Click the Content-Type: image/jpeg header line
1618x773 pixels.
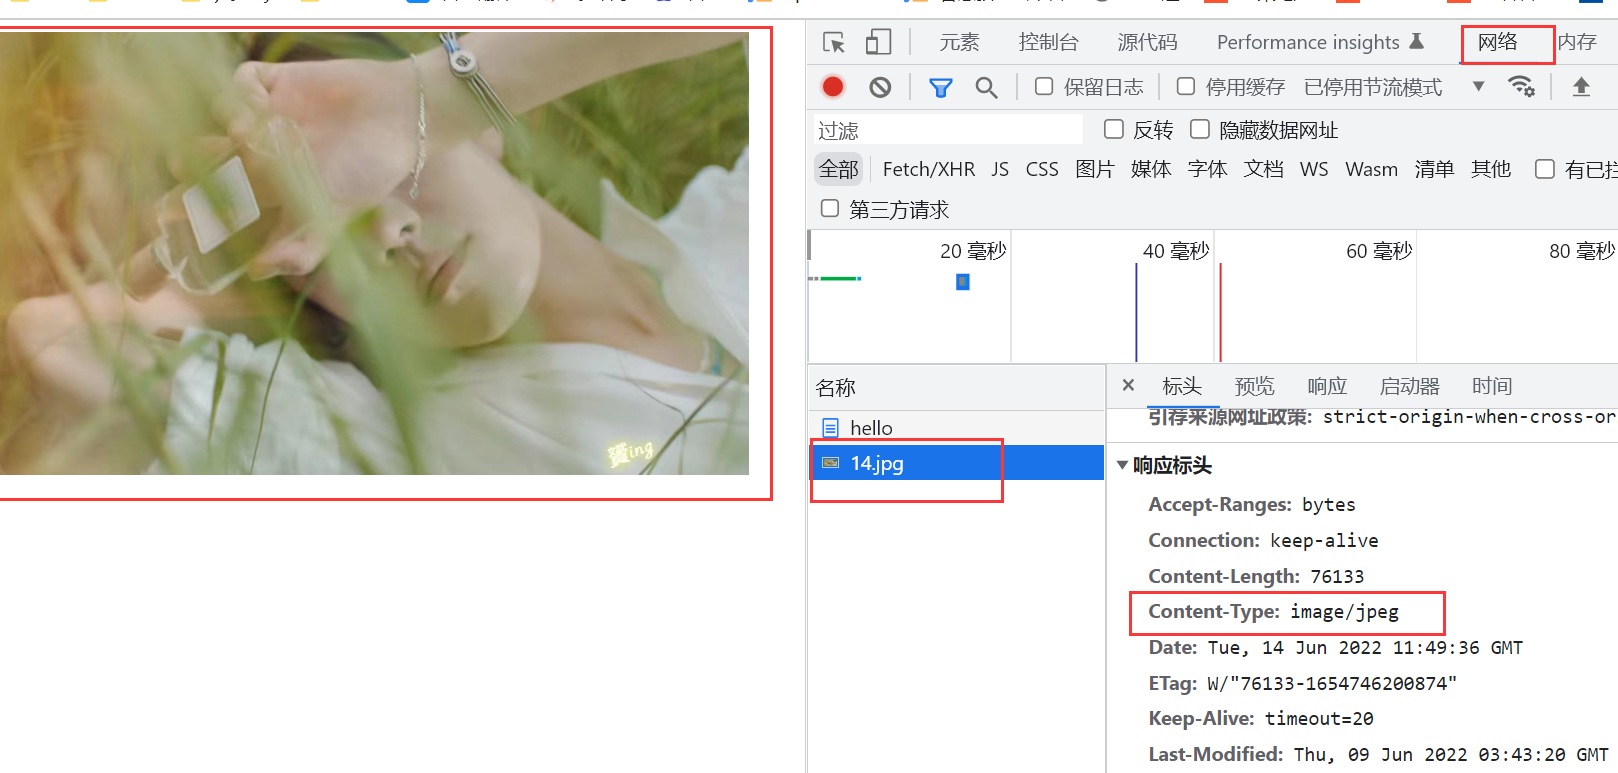coord(1273,612)
